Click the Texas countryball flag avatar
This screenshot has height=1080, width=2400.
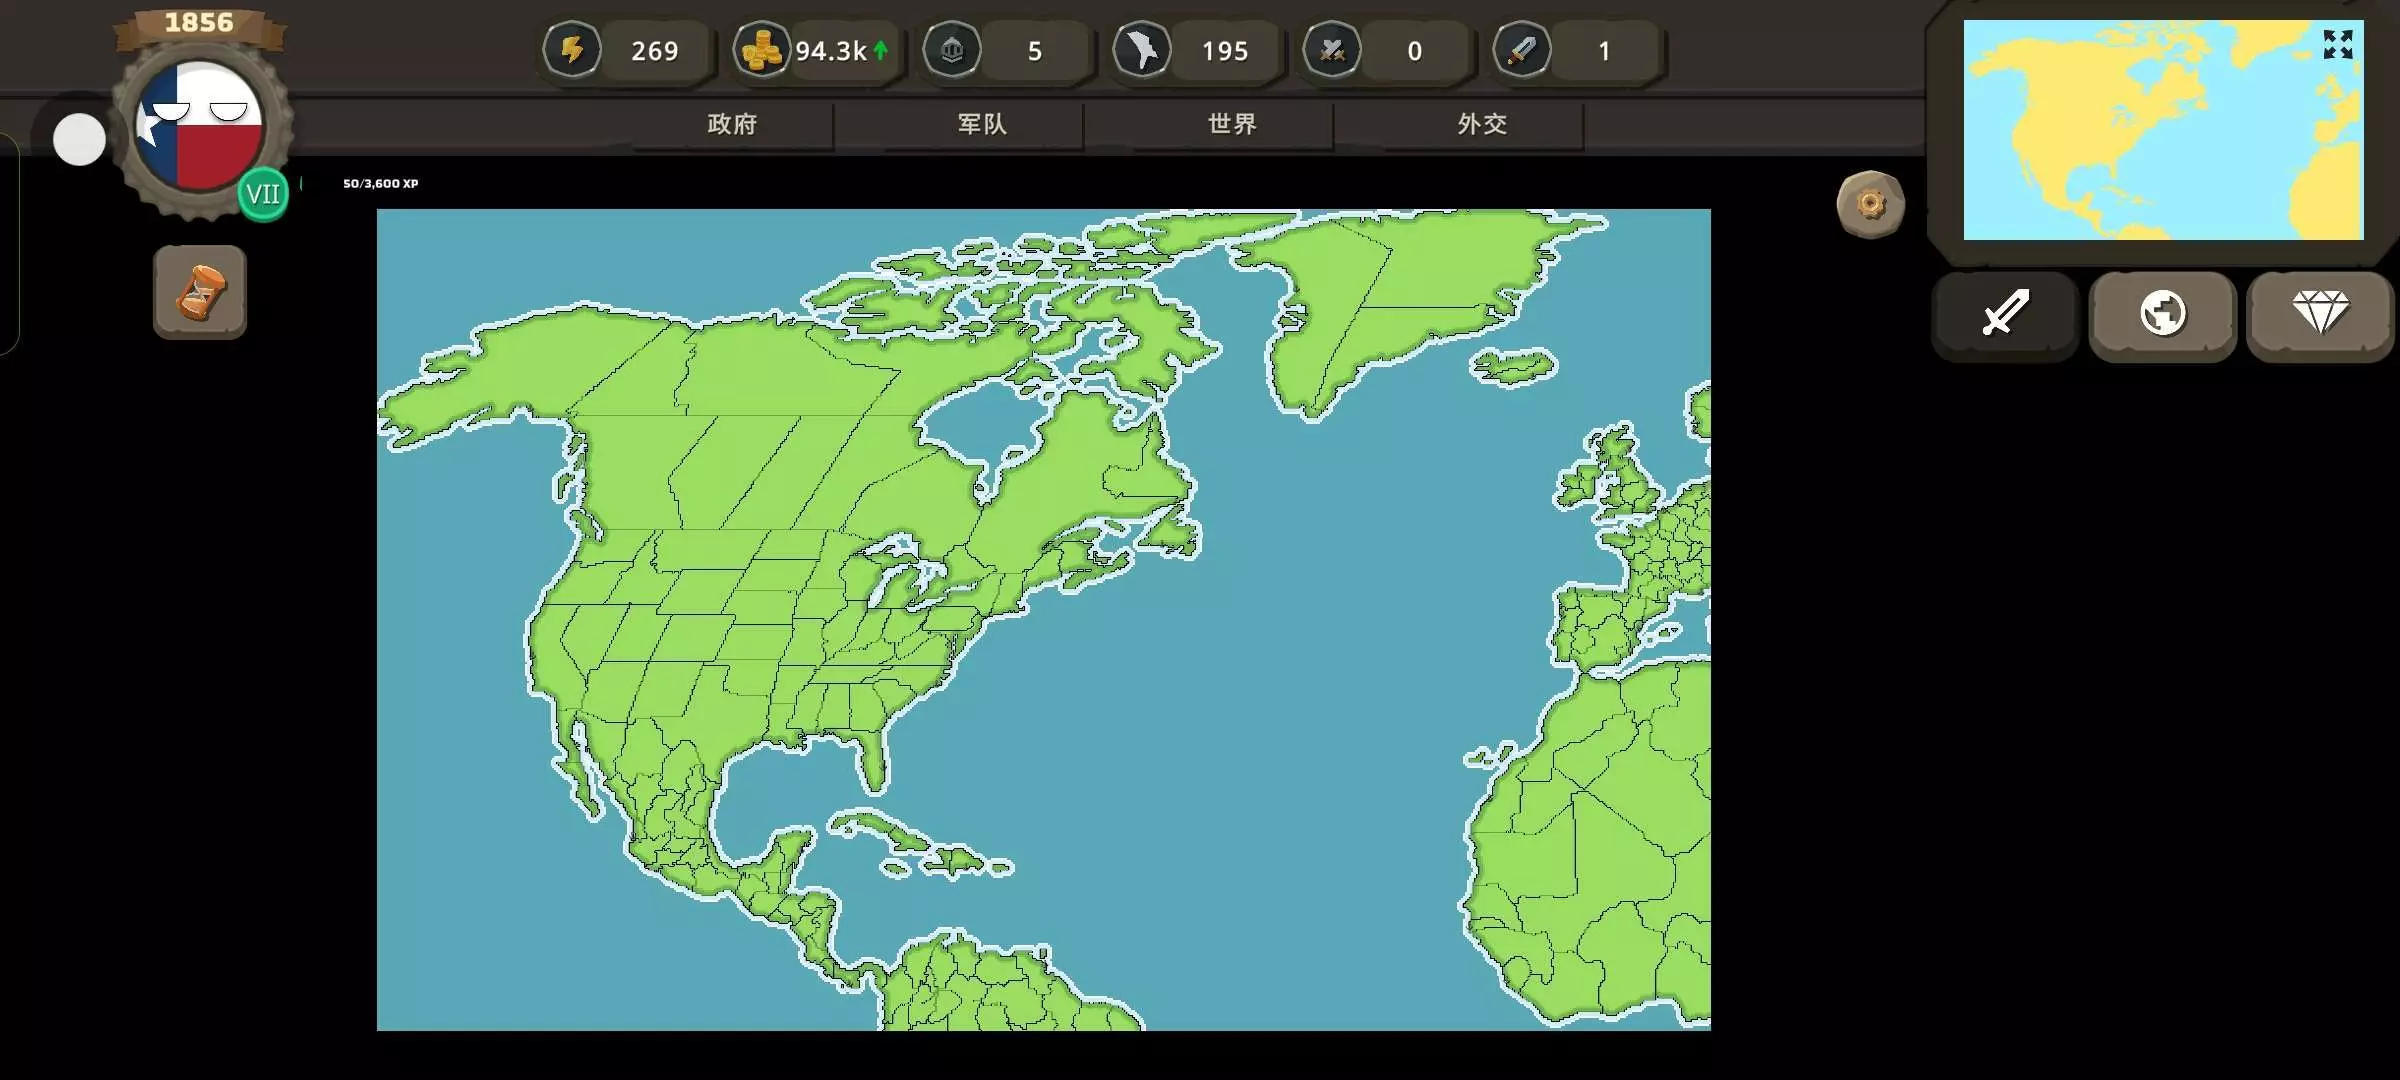[x=200, y=127]
